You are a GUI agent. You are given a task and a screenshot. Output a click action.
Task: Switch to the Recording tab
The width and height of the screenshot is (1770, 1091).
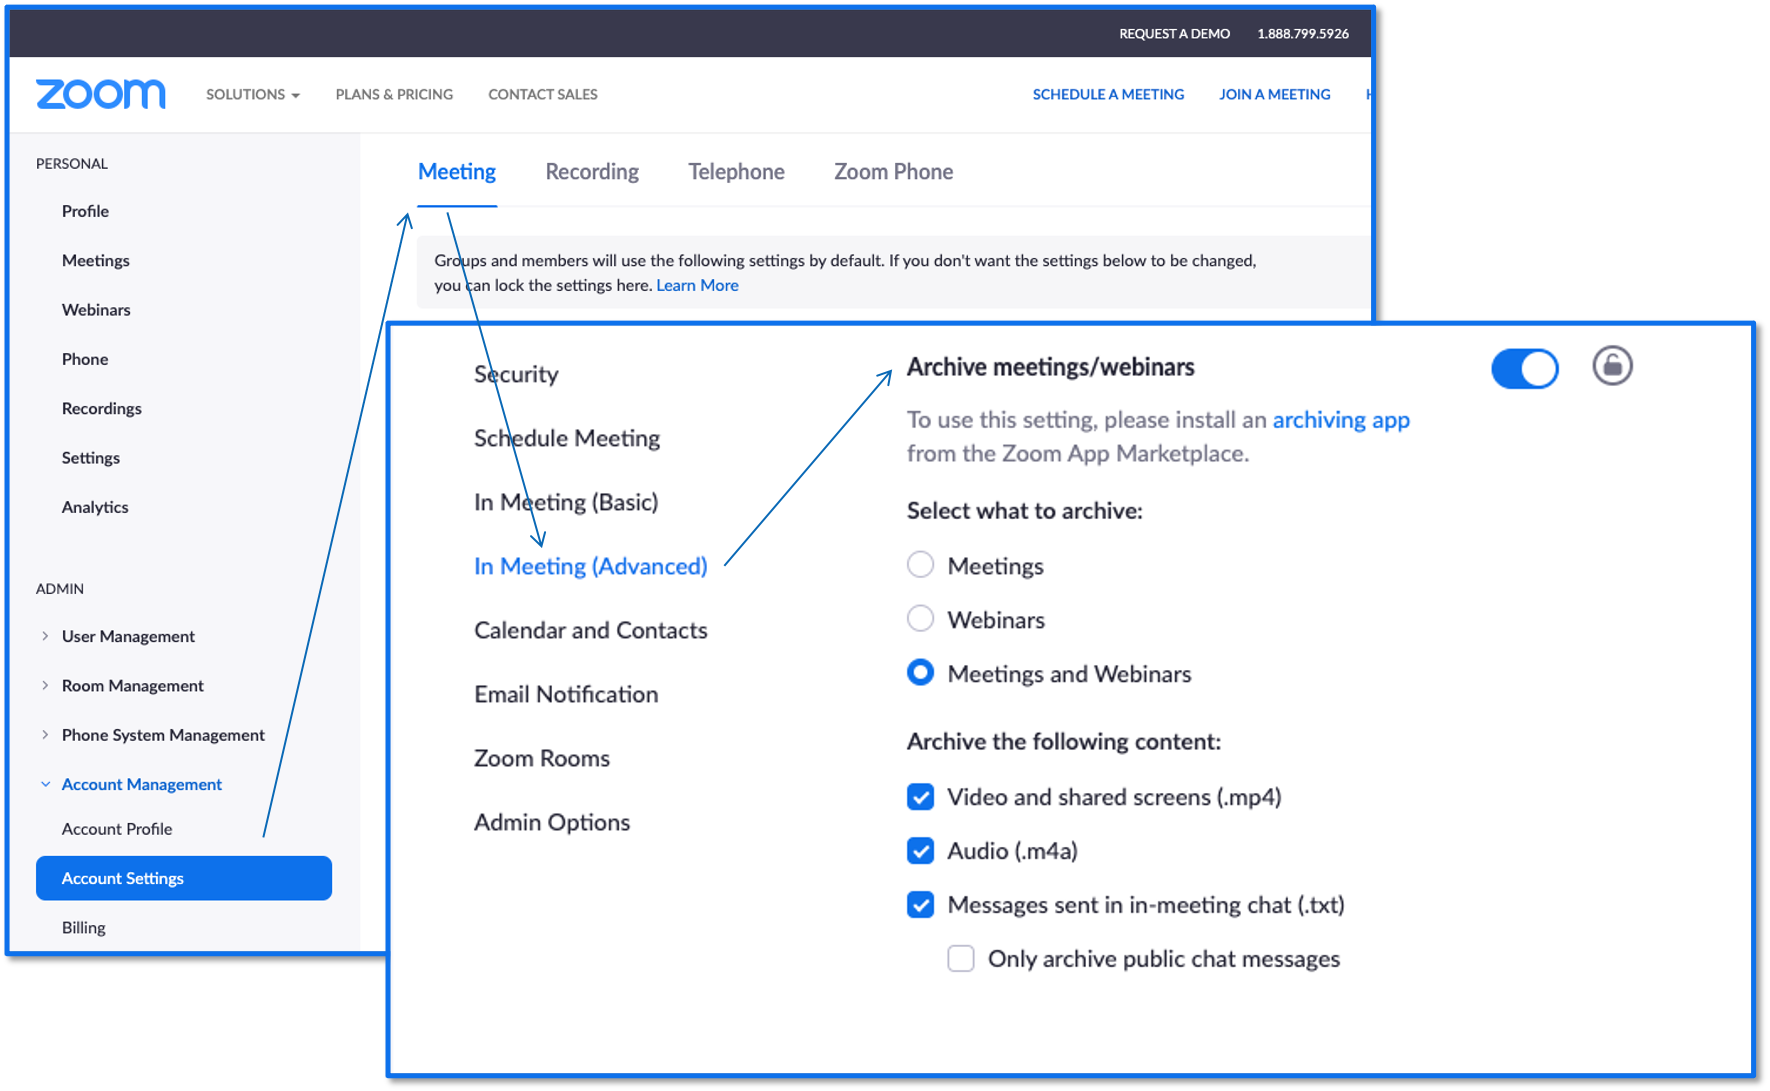click(592, 172)
